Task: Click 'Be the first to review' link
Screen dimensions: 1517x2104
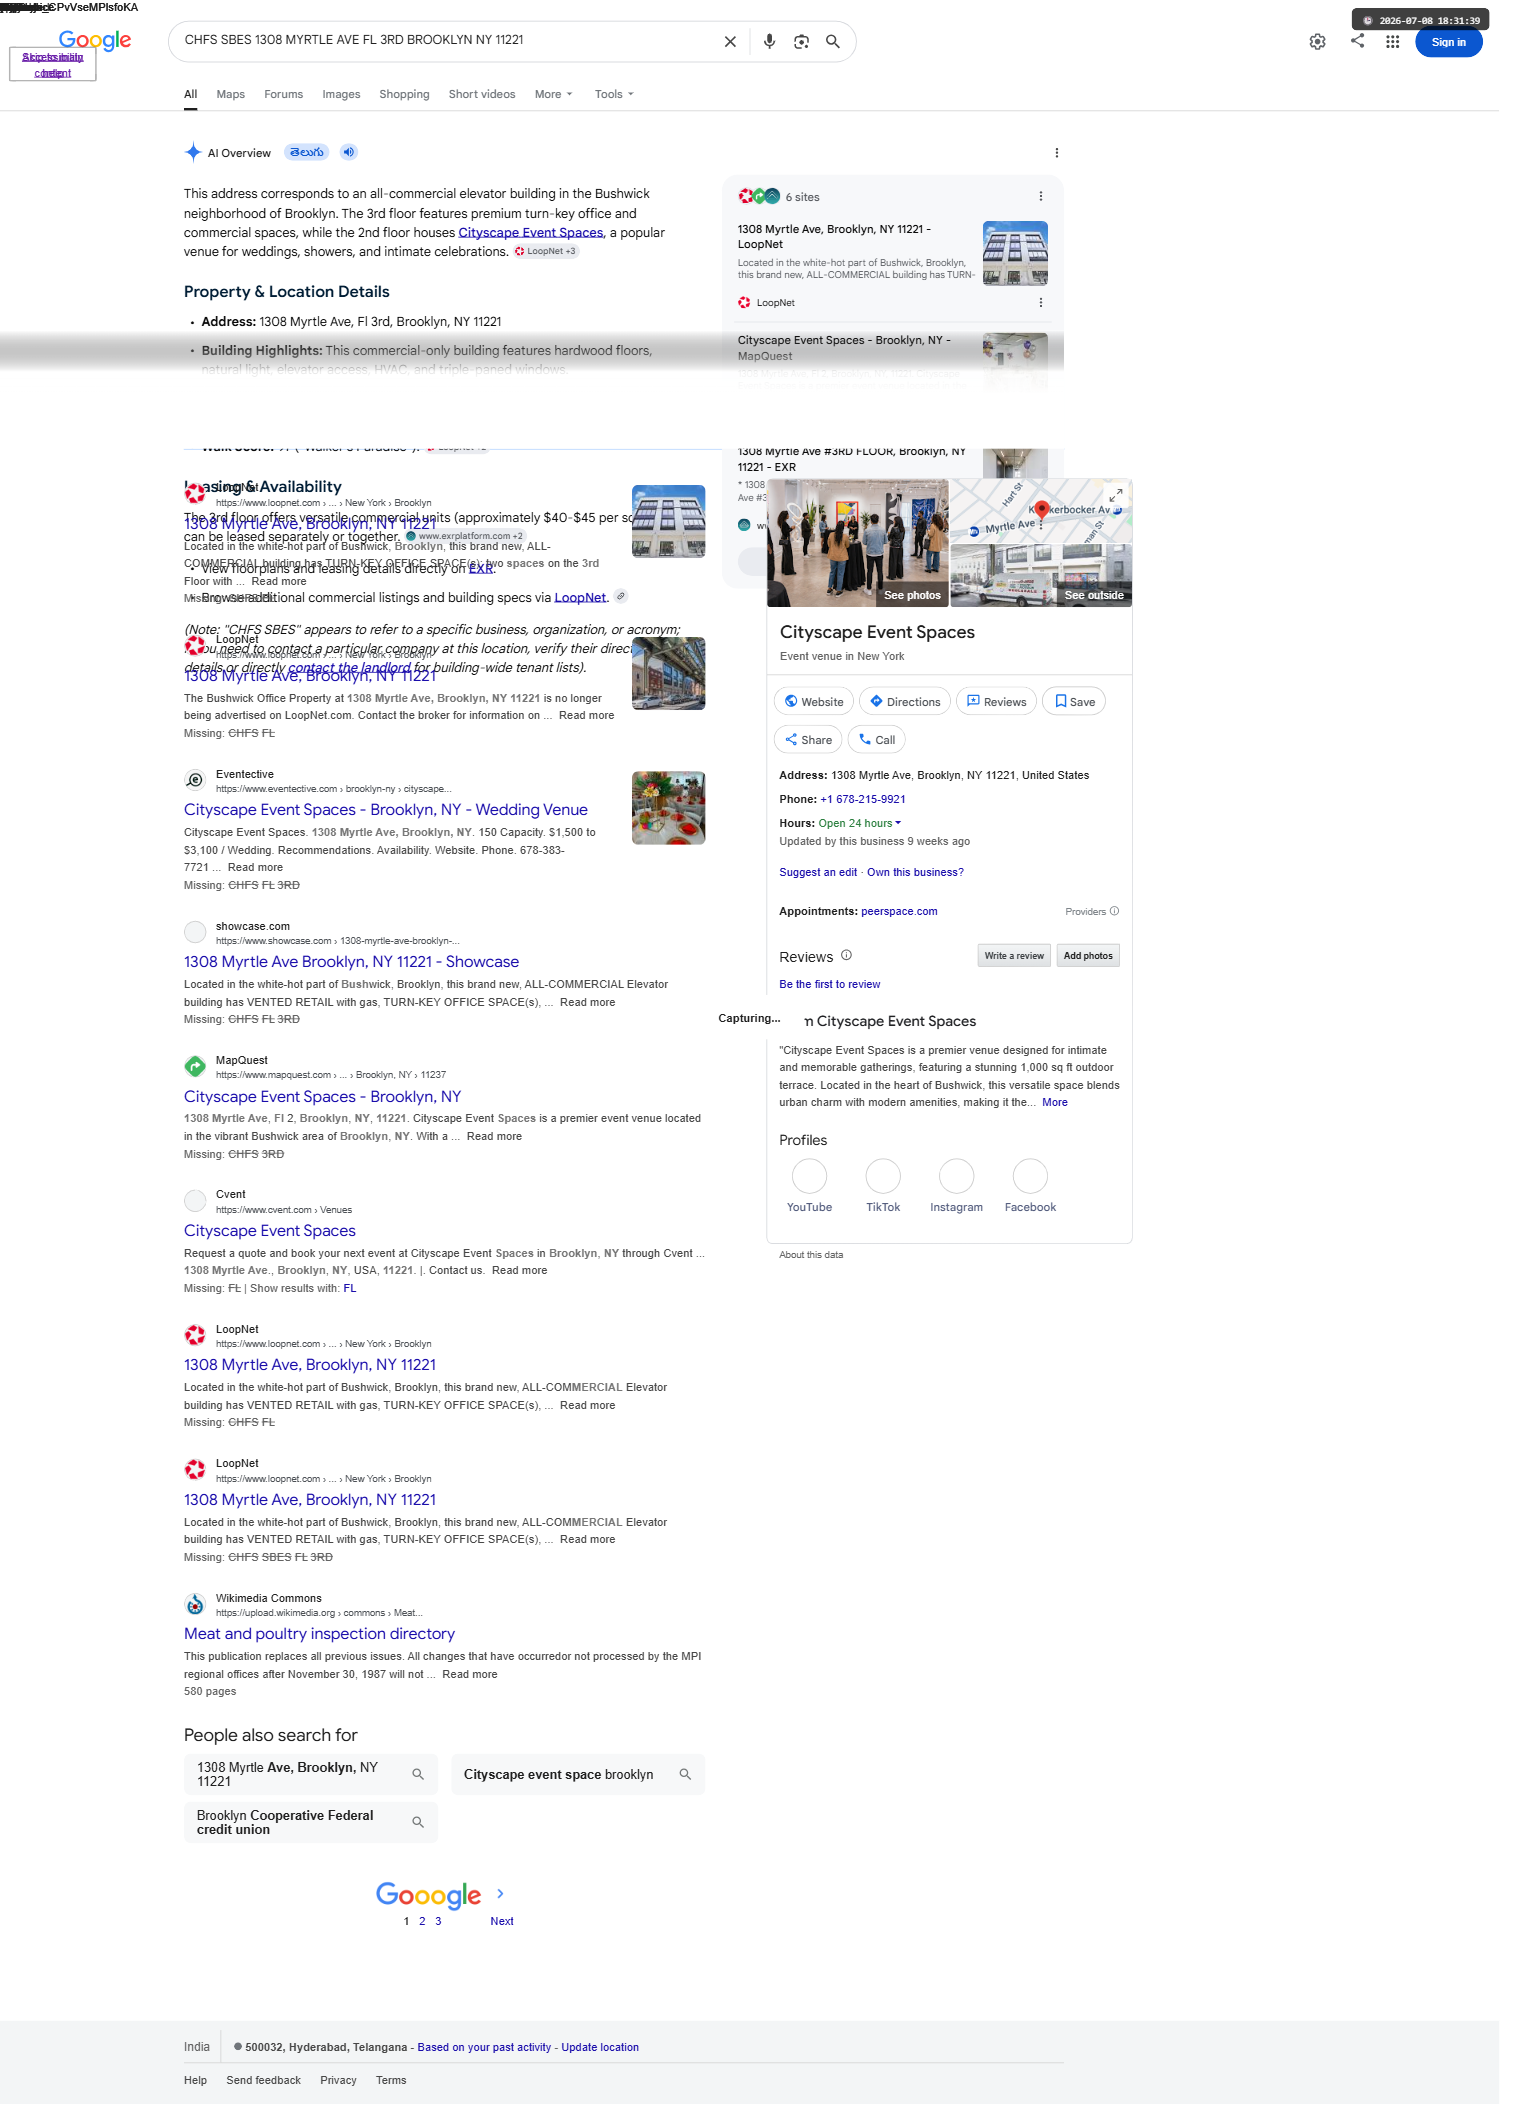Action: [830, 984]
